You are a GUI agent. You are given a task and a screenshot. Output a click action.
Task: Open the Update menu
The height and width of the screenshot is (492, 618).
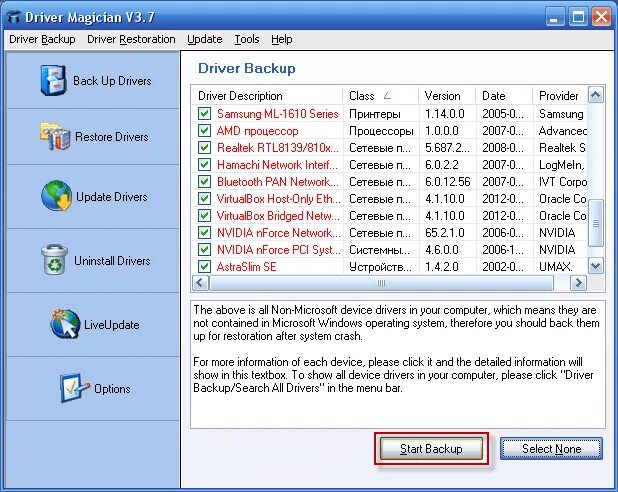[205, 39]
